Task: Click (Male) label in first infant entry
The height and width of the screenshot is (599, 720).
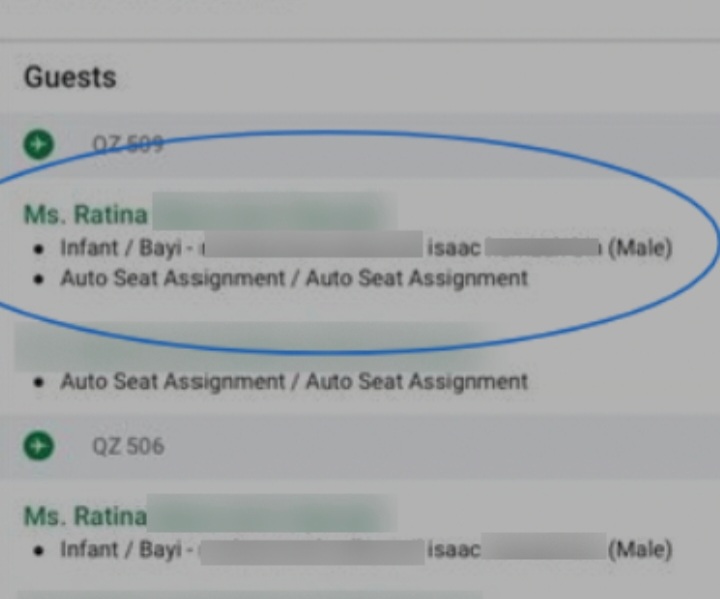Action: point(640,247)
